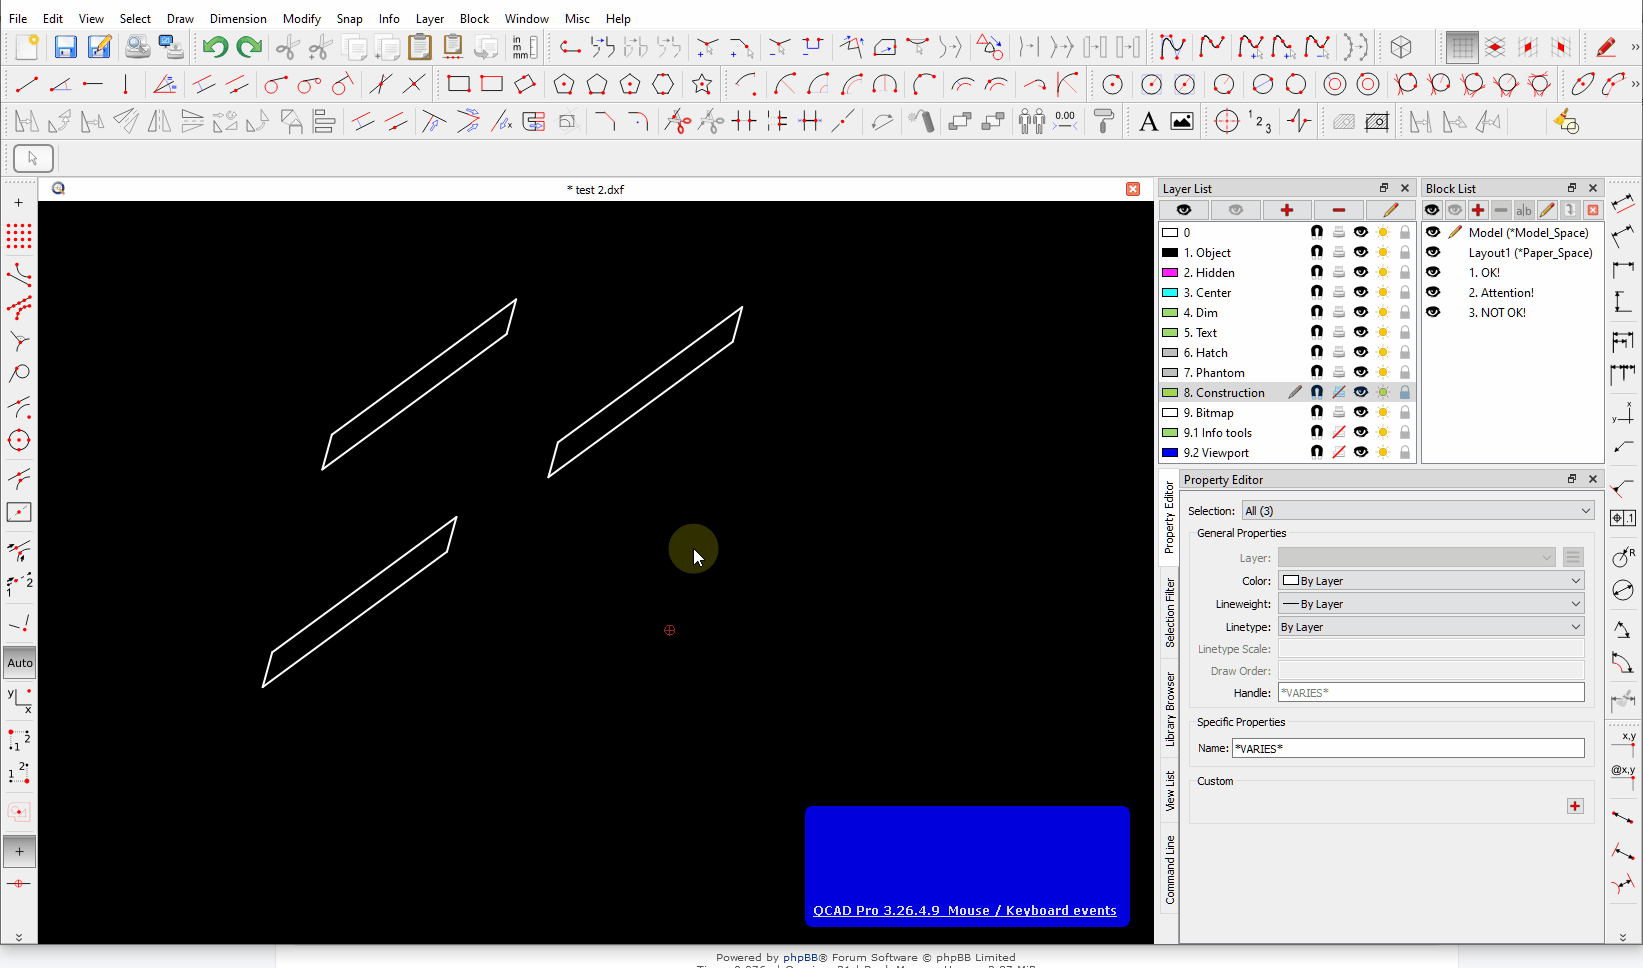Save the drawing with the floppy disk icon
The width and height of the screenshot is (1643, 968).
(65, 47)
